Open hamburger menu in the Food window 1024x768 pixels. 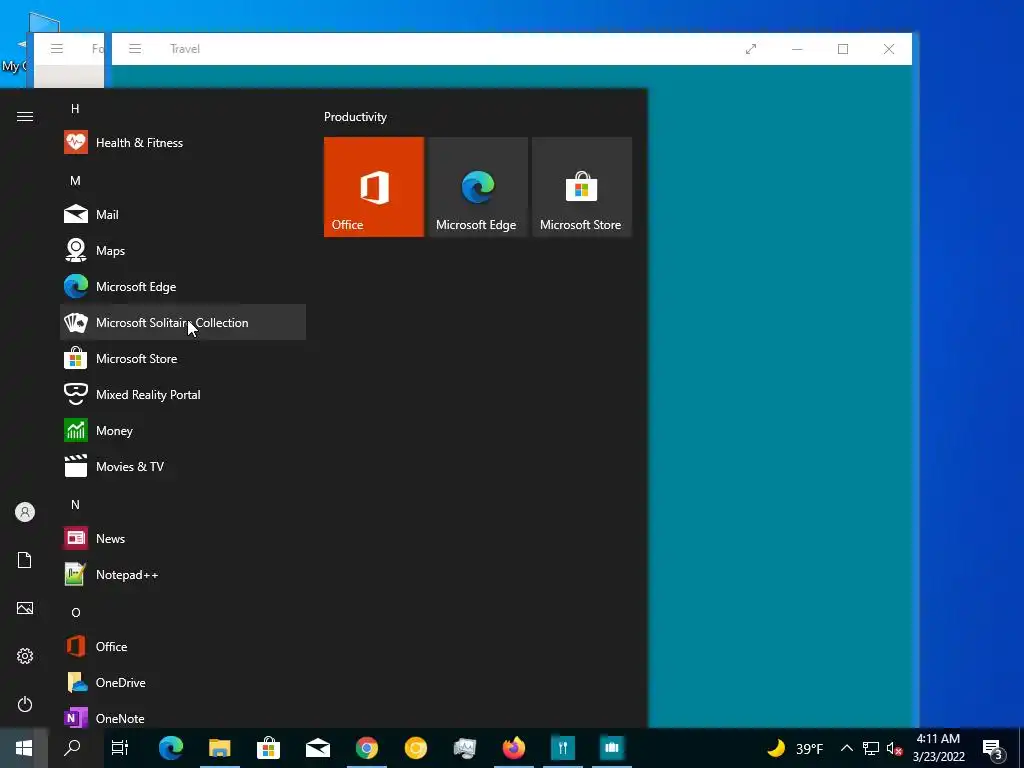57,49
